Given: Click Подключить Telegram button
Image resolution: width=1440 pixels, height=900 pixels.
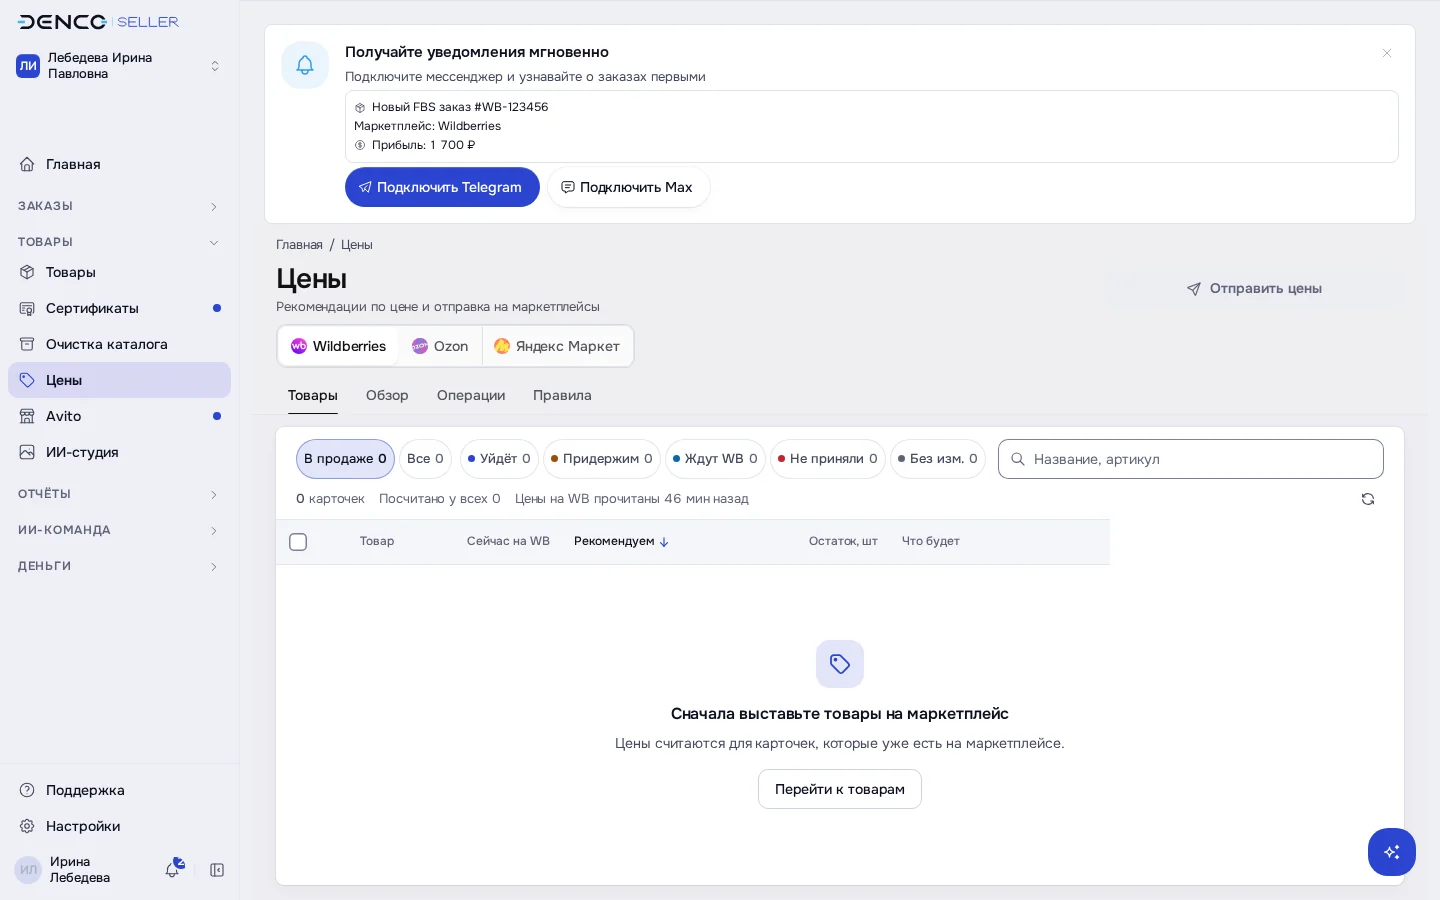Looking at the screenshot, I should coord(442,187).
